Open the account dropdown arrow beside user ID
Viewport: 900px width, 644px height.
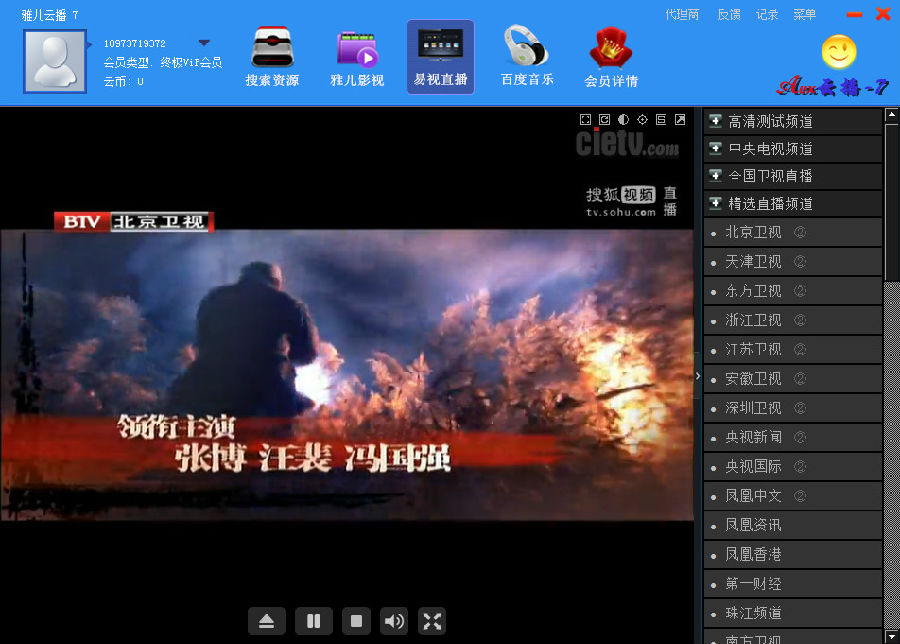[204, 43]
